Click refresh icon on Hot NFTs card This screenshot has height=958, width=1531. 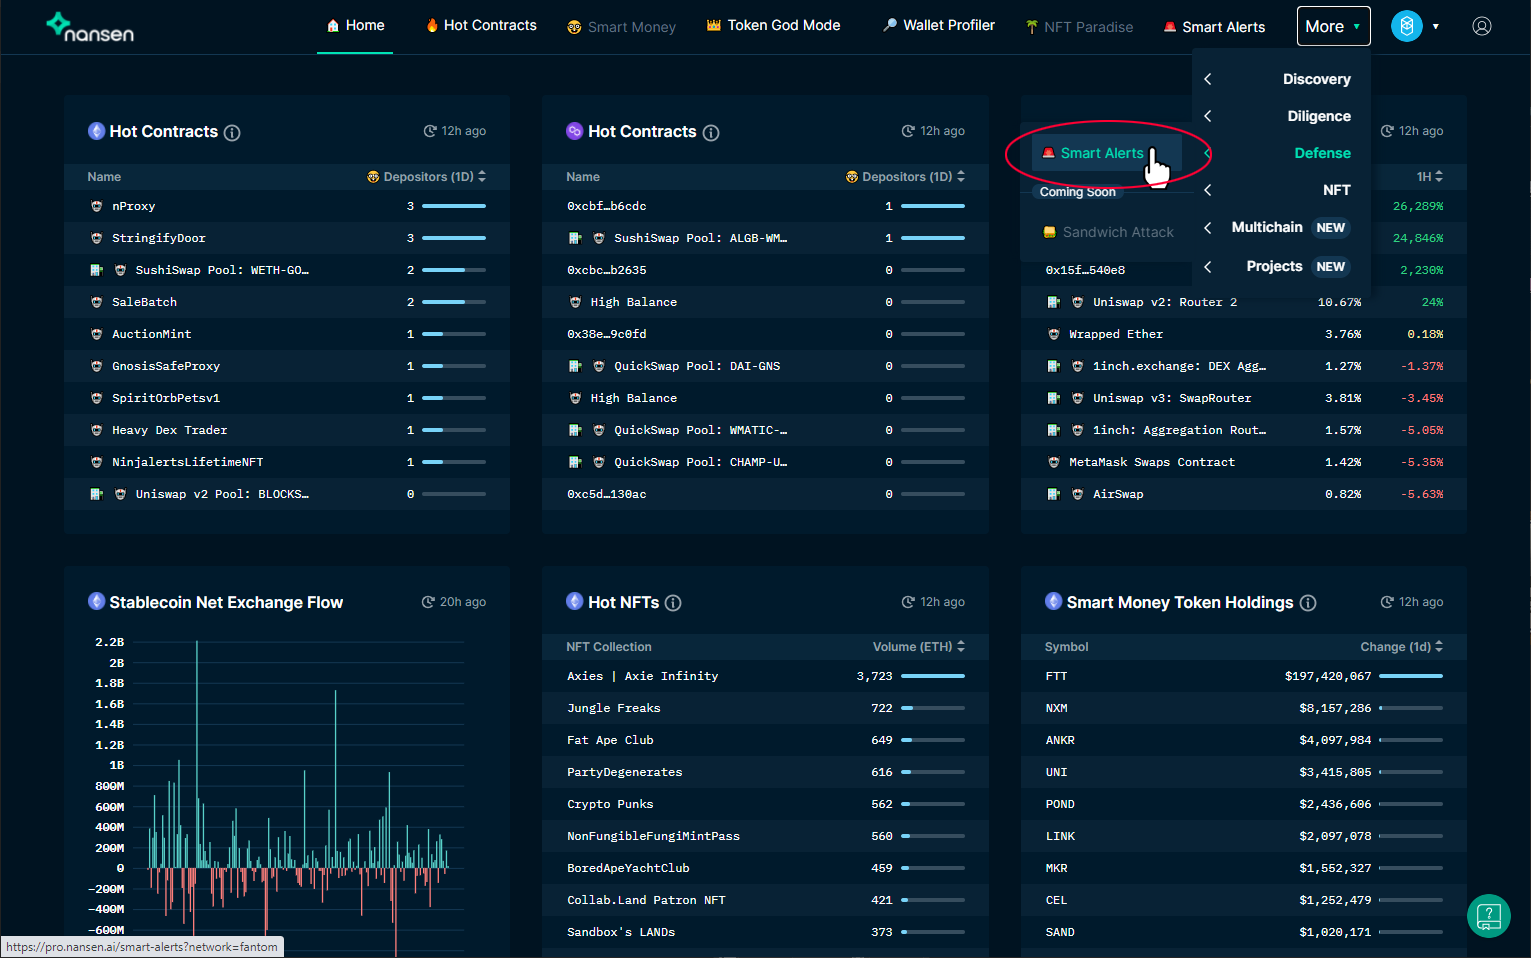(x=908, y=602)
